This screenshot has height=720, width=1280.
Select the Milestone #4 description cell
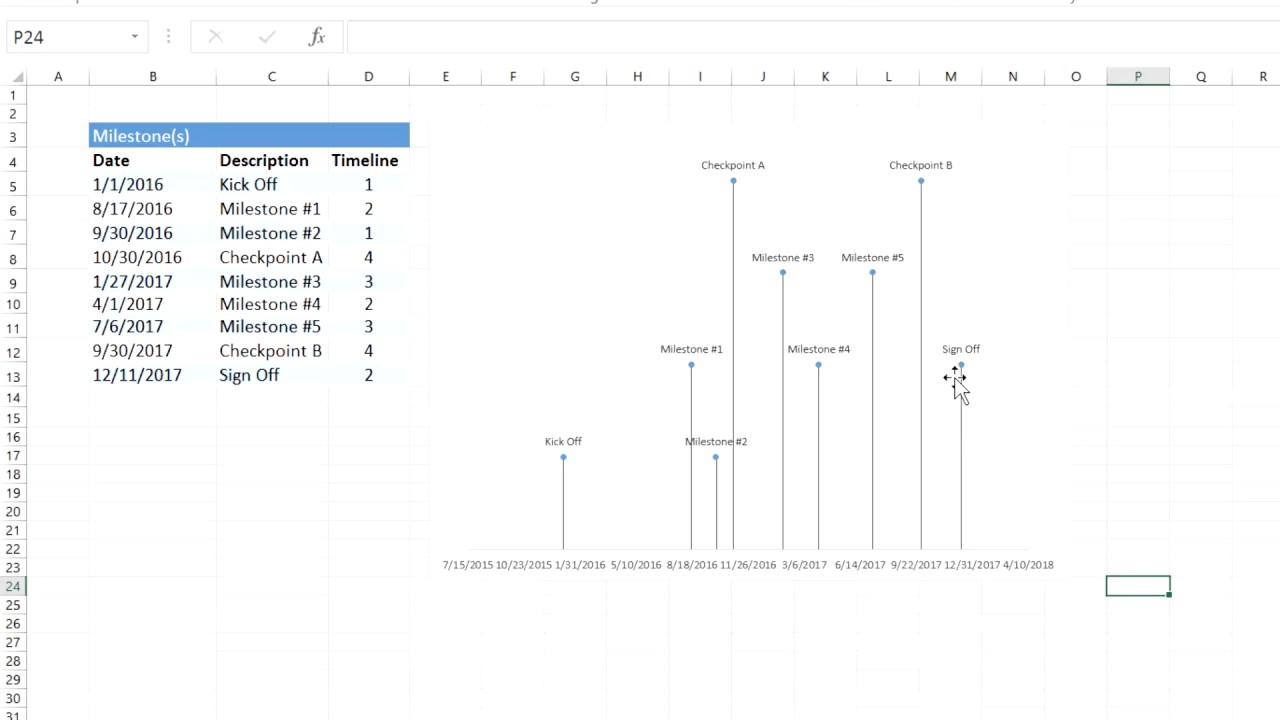pyautogui.click(x=272, y=304)
